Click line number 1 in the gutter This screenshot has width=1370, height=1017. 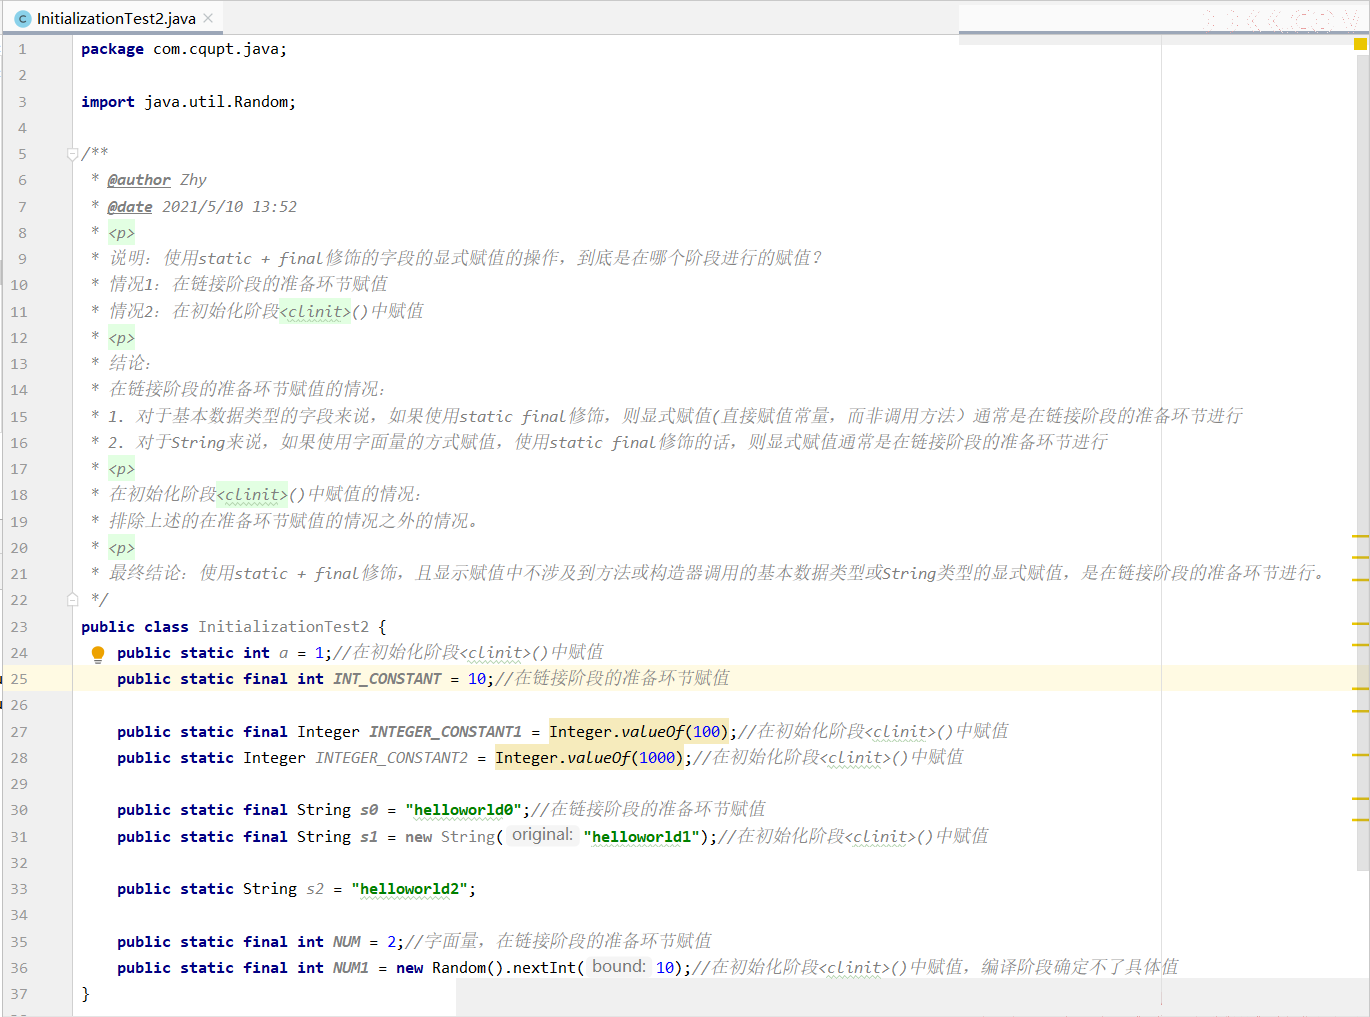point(22,49)
